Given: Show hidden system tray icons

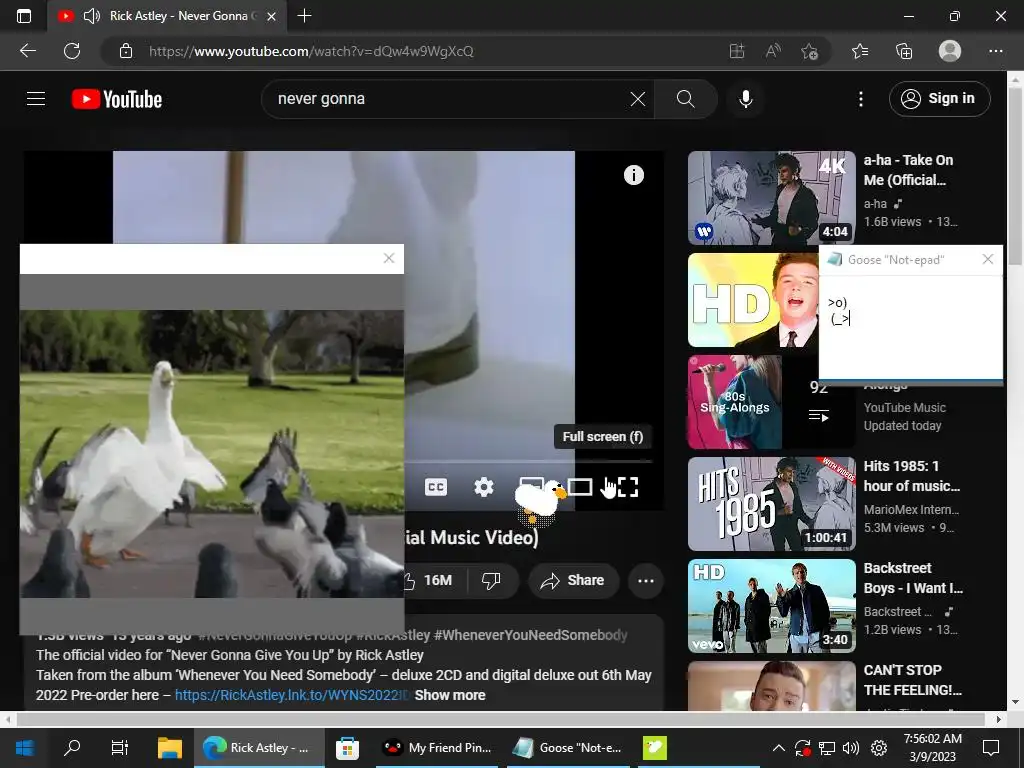Looking at the screenshot, I should 778,748.
